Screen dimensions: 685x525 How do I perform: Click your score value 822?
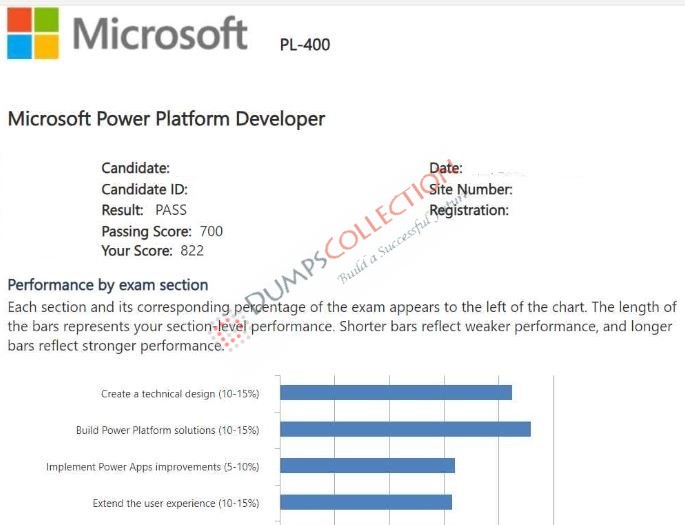192,251
